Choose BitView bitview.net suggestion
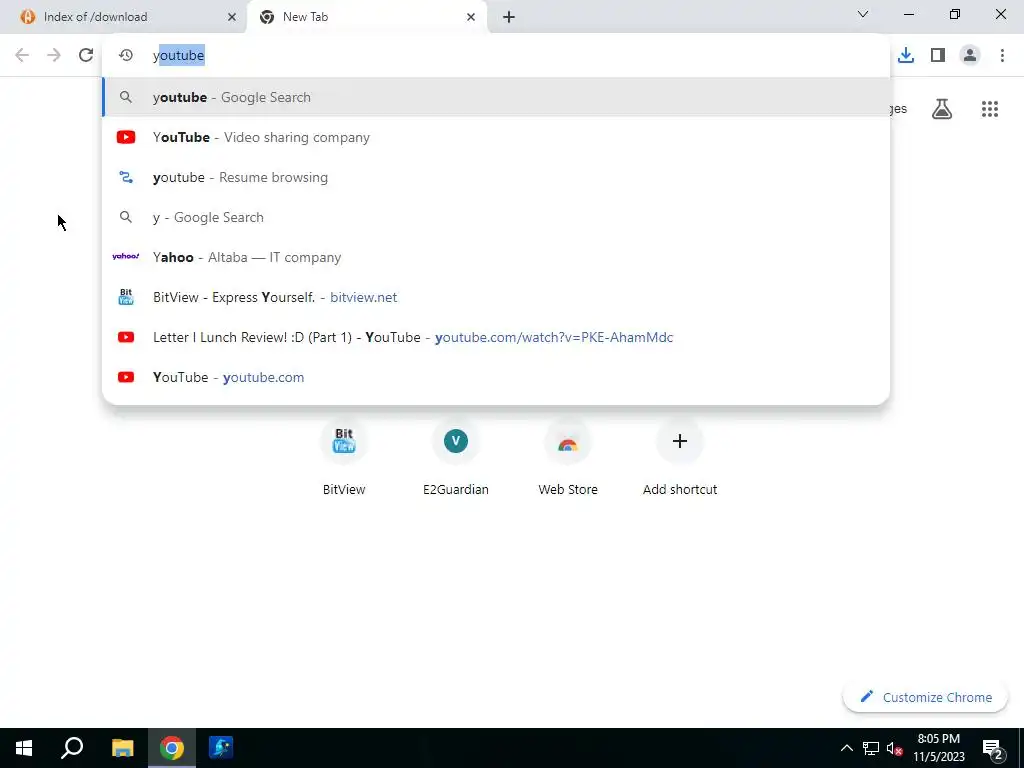The image size is (1024, 768). click(x=496, y=297)
